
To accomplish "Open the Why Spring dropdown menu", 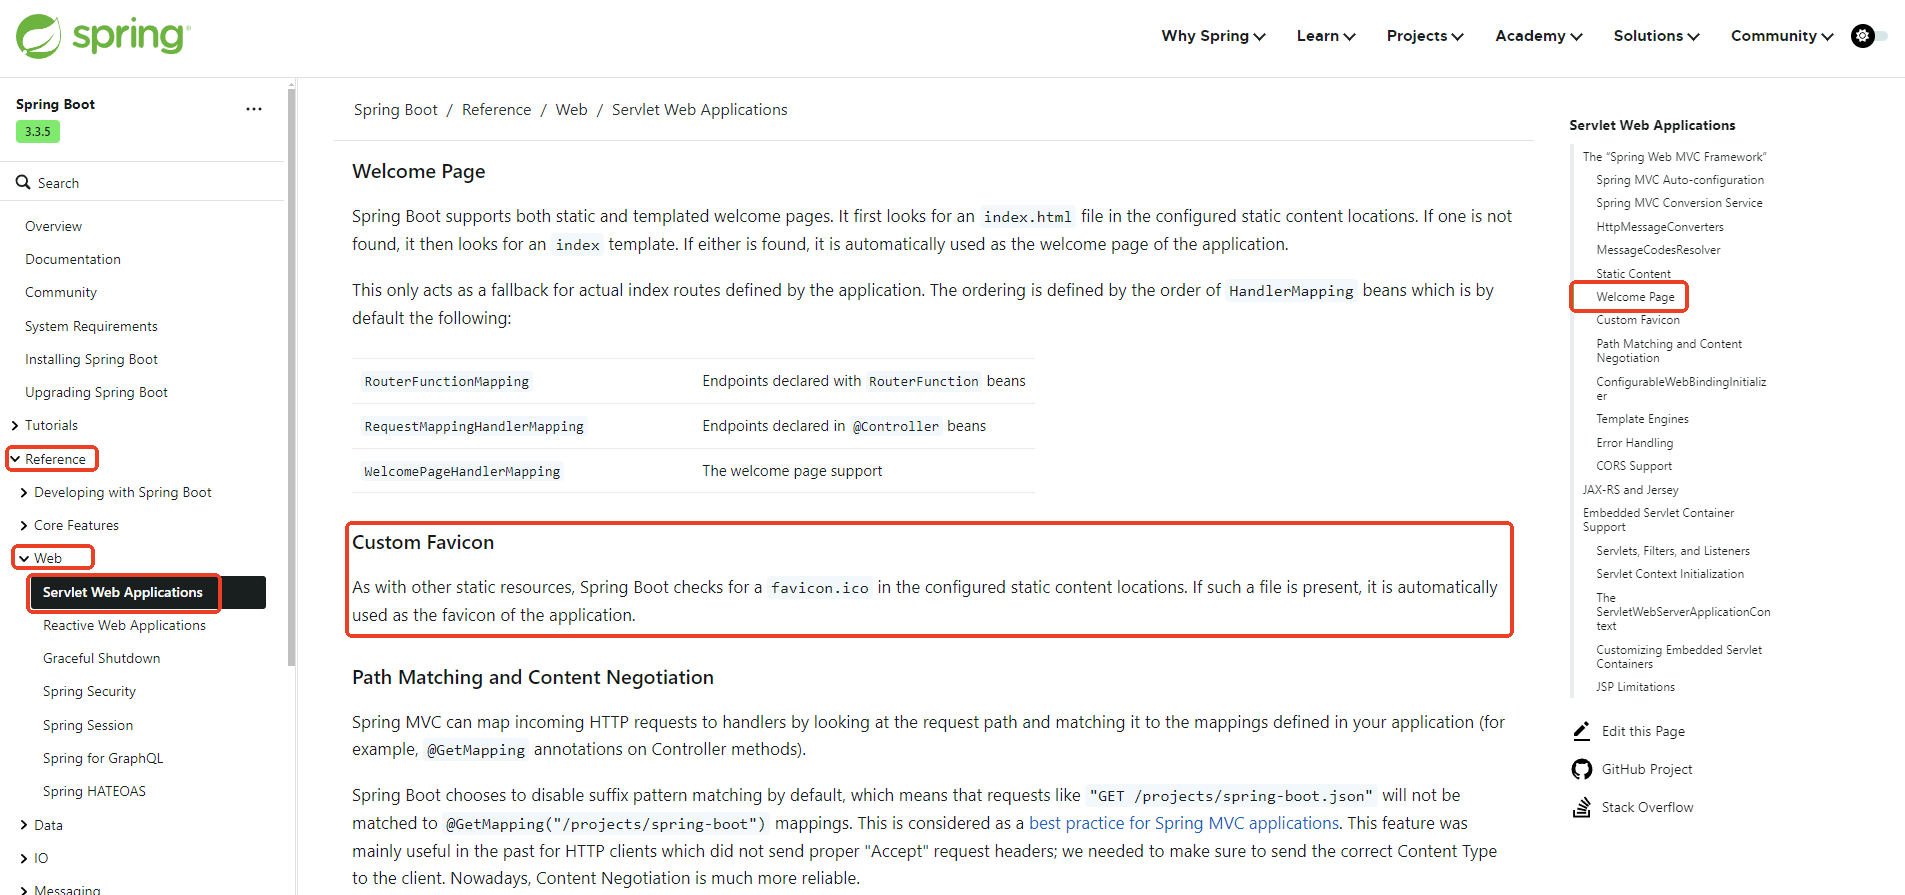I will [1213, 36].
